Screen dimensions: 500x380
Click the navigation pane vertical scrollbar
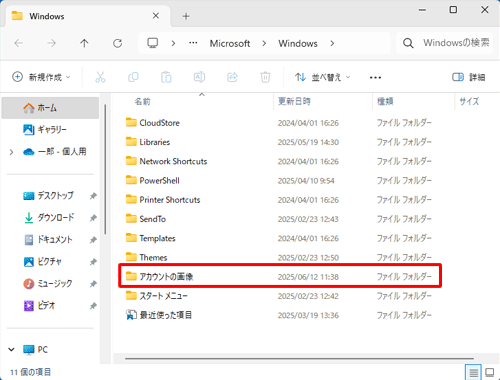click(x=105, y=169)
